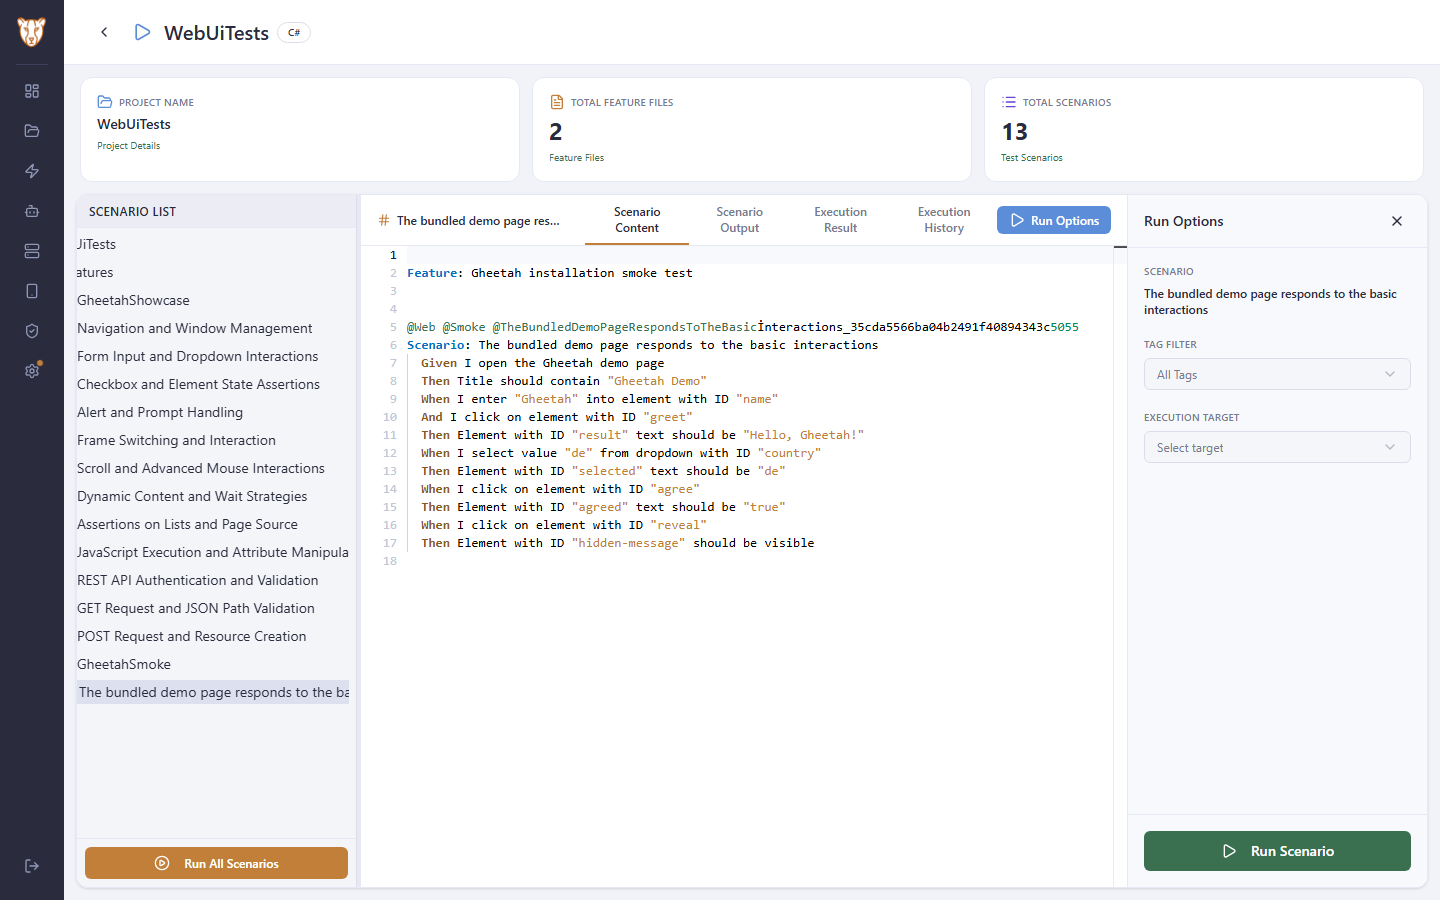Open the shield check sidebar icon

pos(32,331)
